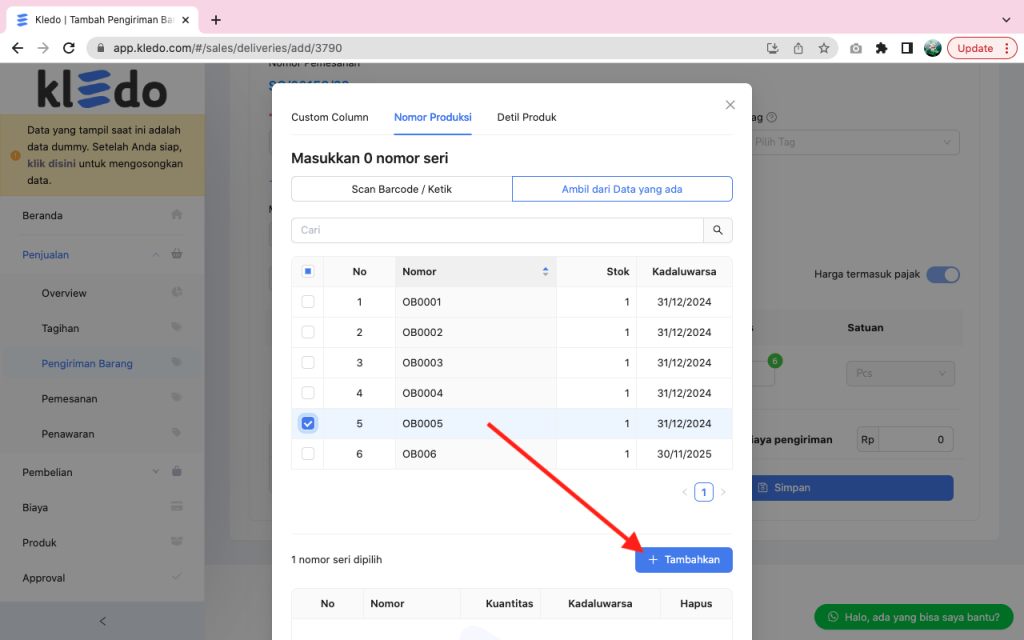1024x640 pixels.
Task: Click the search magnifier button
Action: (718, 230)
